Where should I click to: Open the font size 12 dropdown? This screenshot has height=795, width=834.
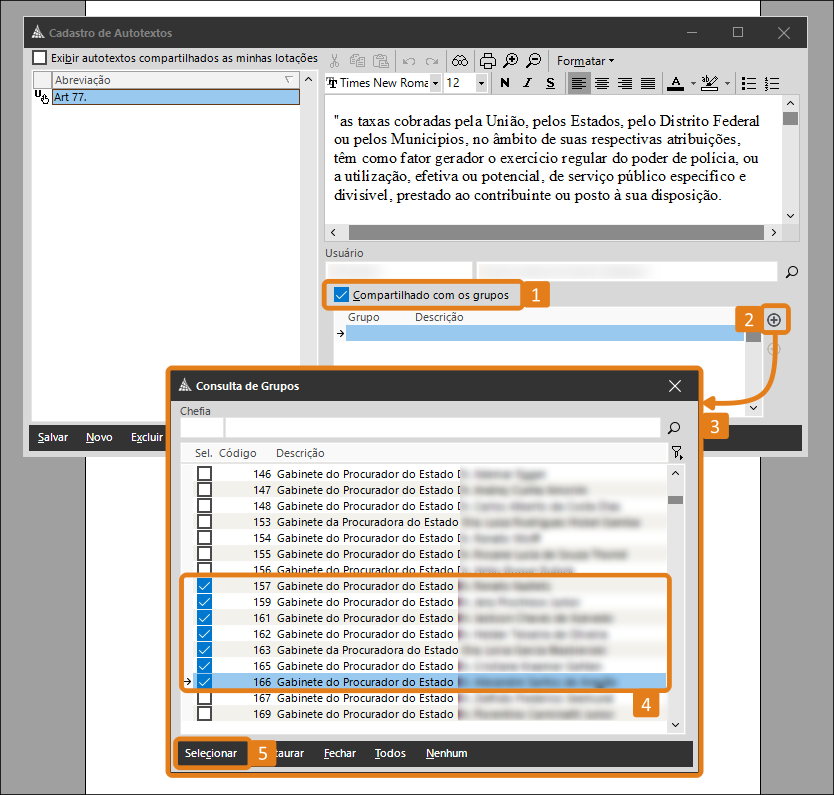[481, 83]
